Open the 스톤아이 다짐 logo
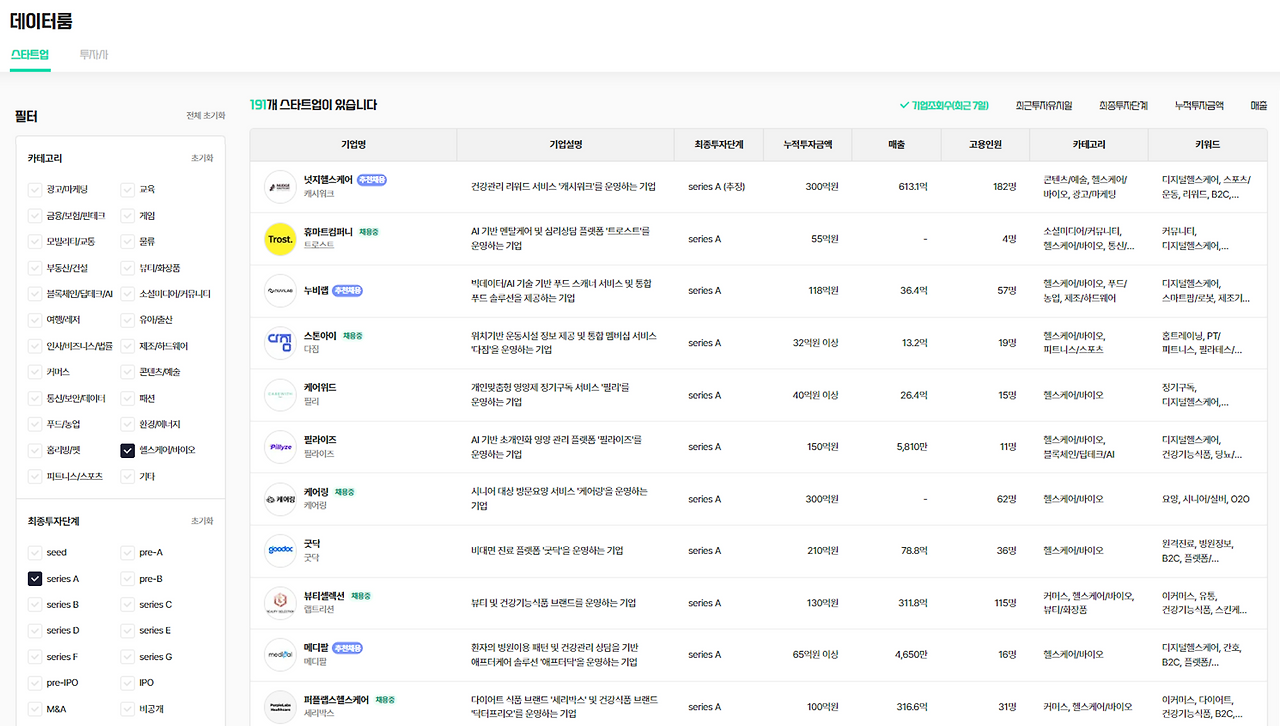The height and width of the screenshot is (726, 1280). point(280,343)
